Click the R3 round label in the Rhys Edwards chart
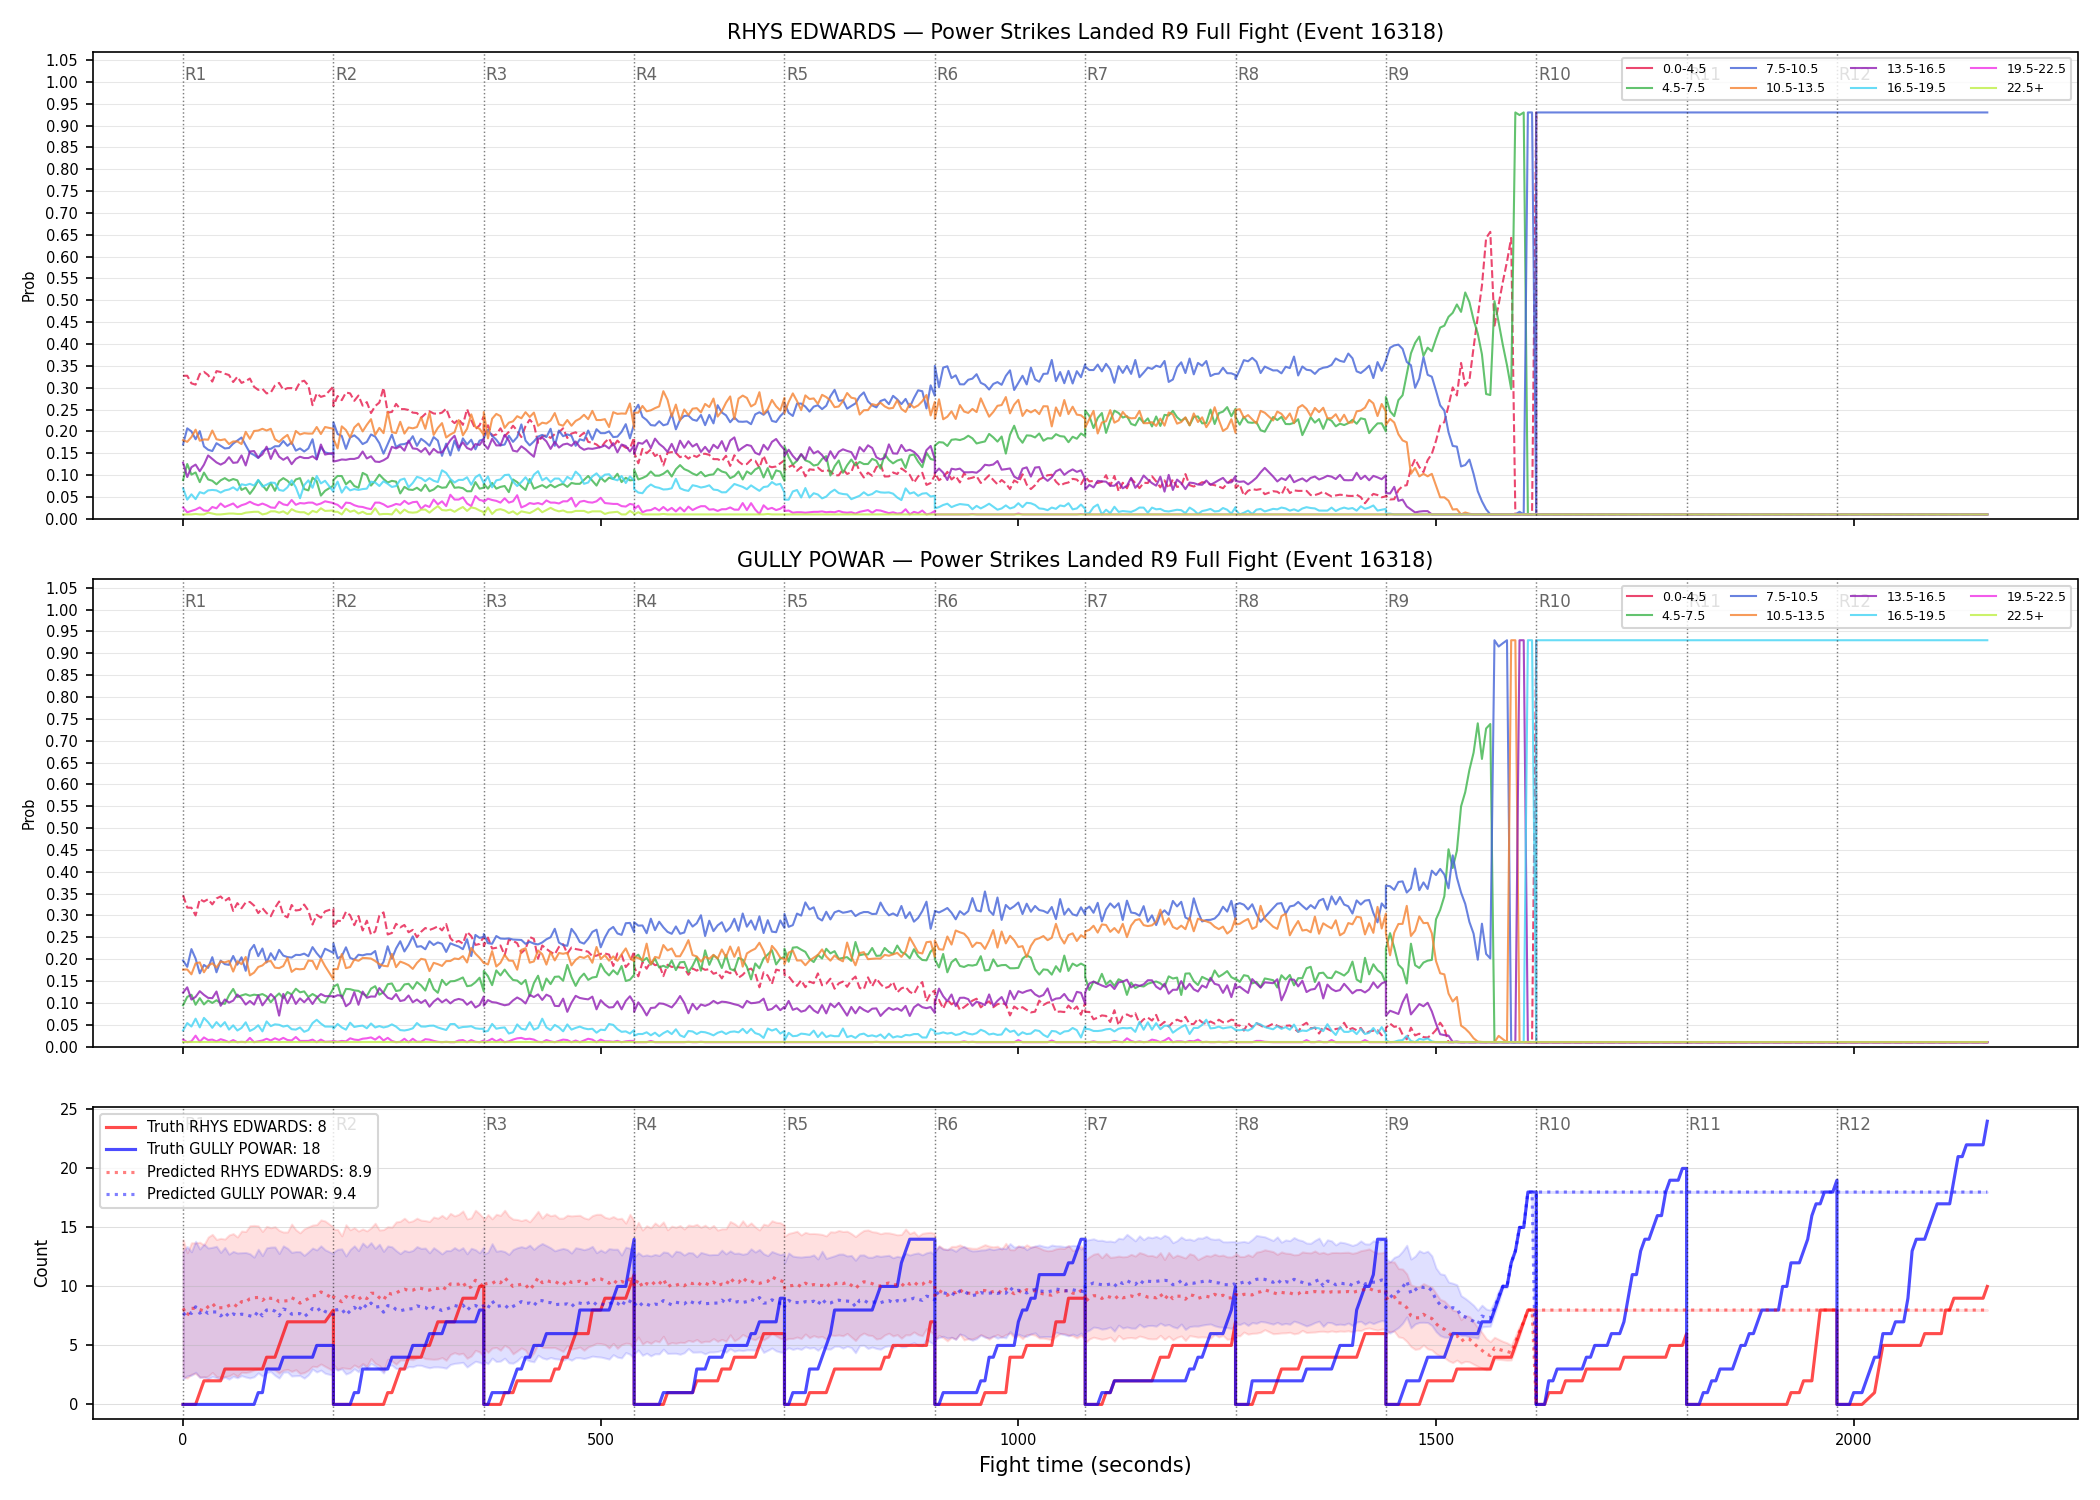Screen dimensions: 2100x1500 click(x=496, y=74)
